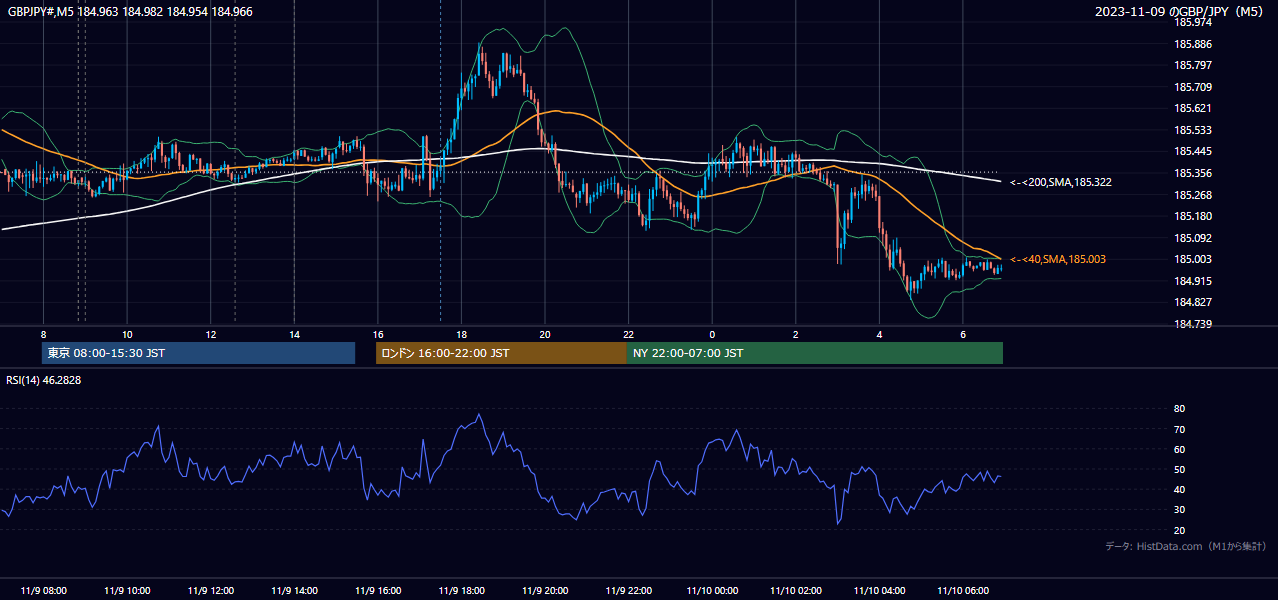
Task: Click price axis value 185.533
Action: 1192,130
